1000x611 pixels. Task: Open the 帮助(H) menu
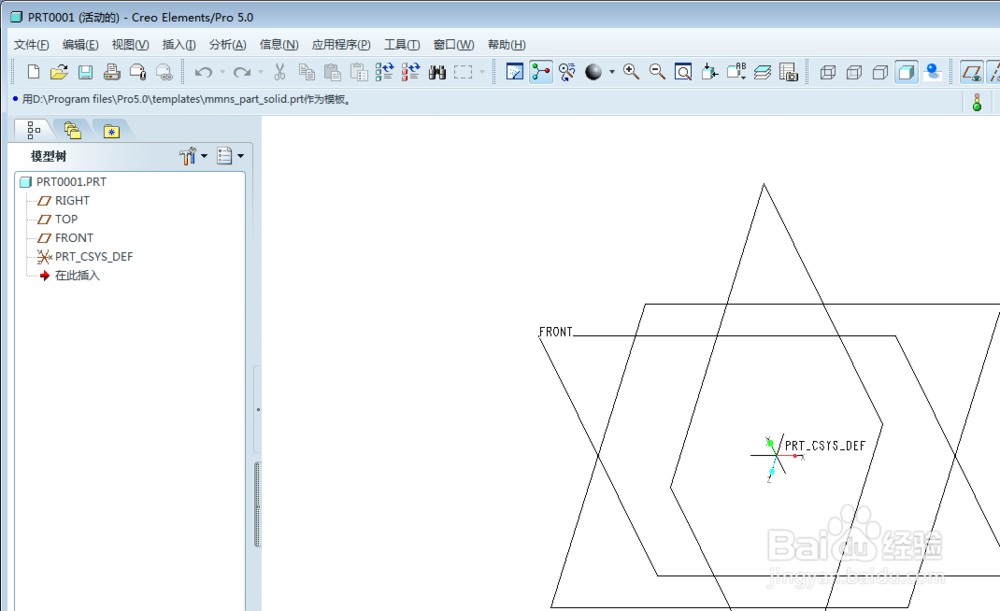pos(506,45)
